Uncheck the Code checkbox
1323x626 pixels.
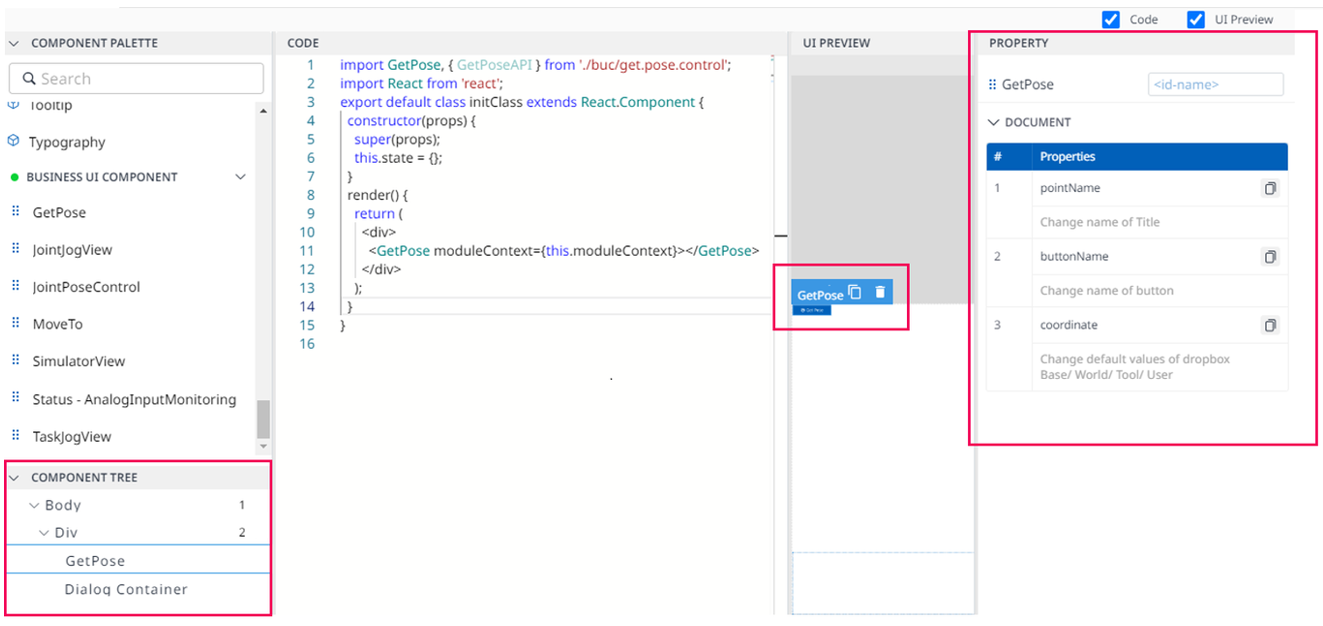pos(1110,19)
